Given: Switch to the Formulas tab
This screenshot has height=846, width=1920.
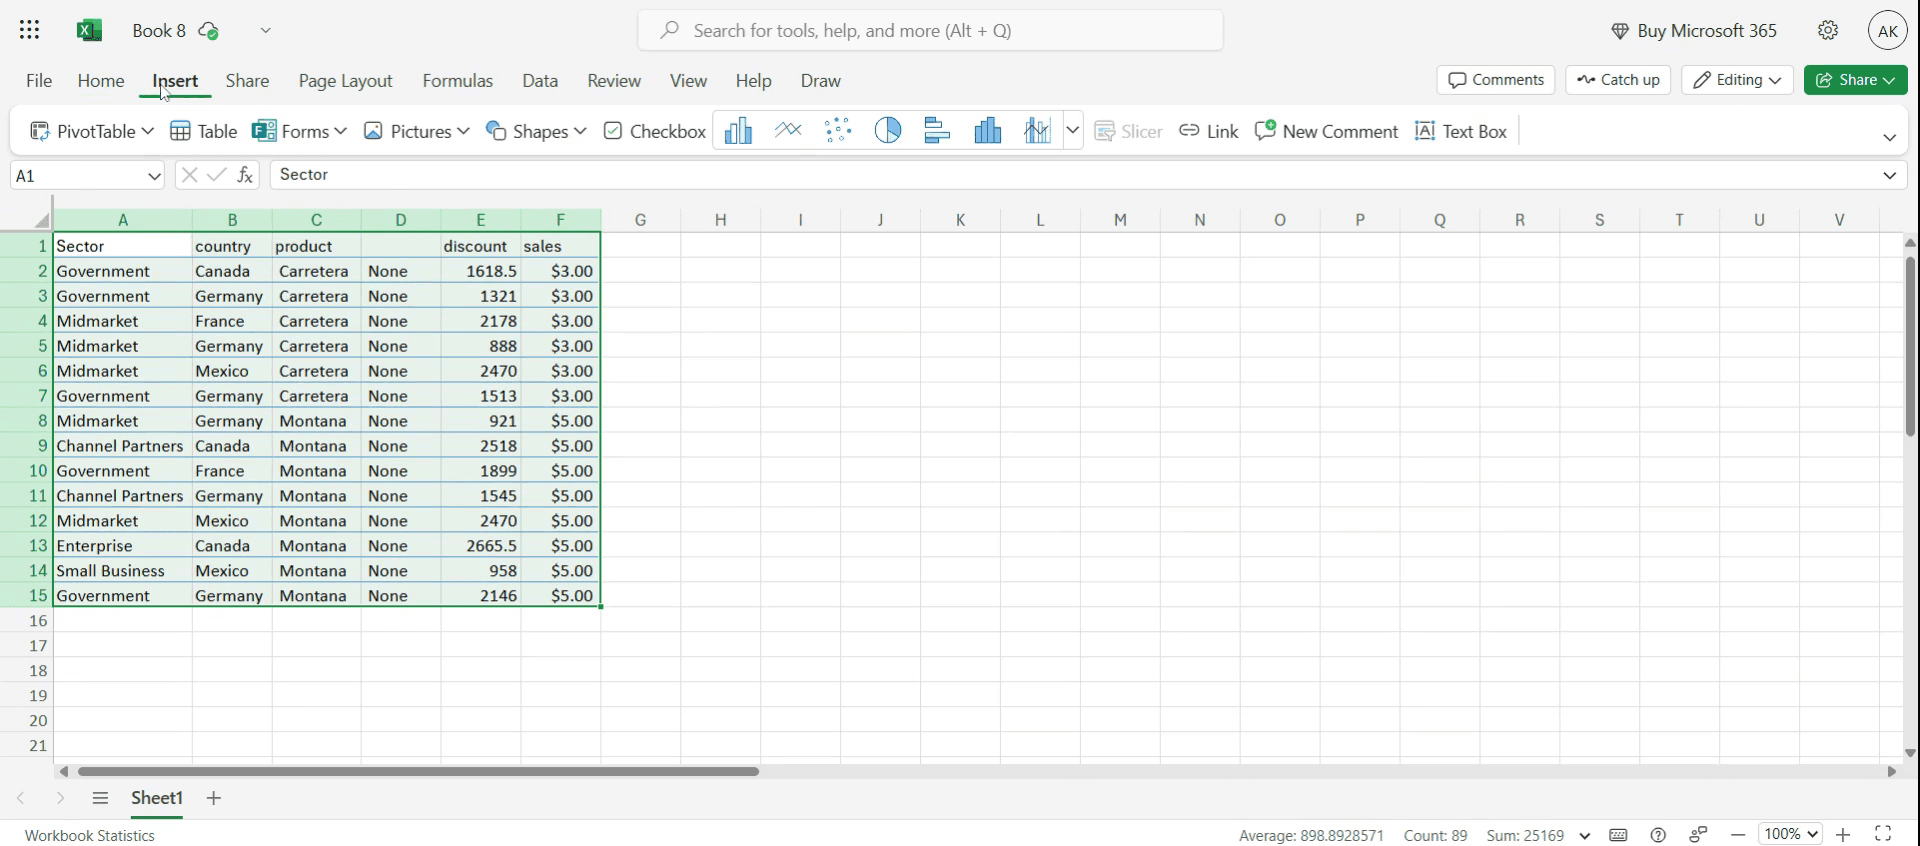Looking at the screenshot, I should (458, 81).
